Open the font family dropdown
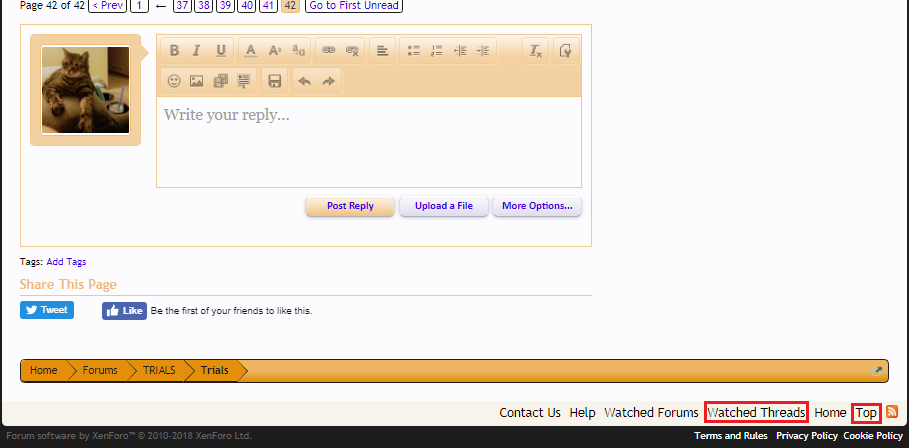Image resolution: width=909 pixels, height=448 pixels. tap(298, 50)
